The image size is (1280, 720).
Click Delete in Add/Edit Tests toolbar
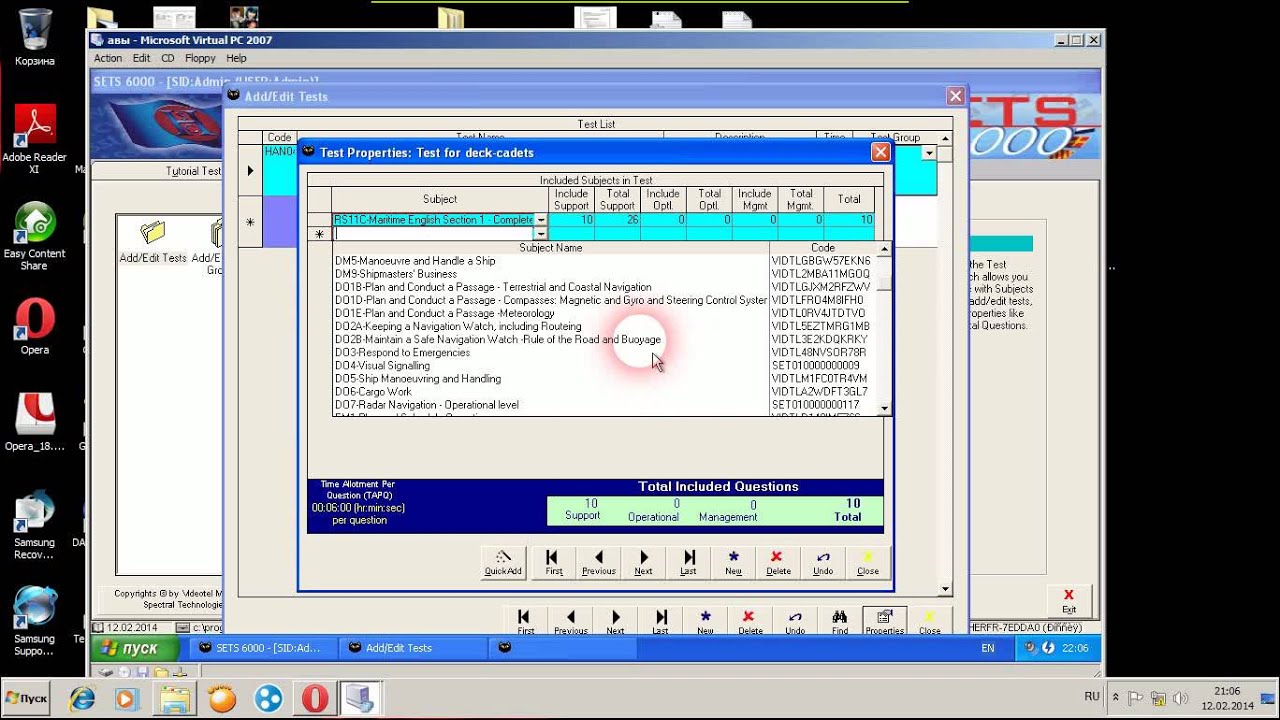(750, 622)
